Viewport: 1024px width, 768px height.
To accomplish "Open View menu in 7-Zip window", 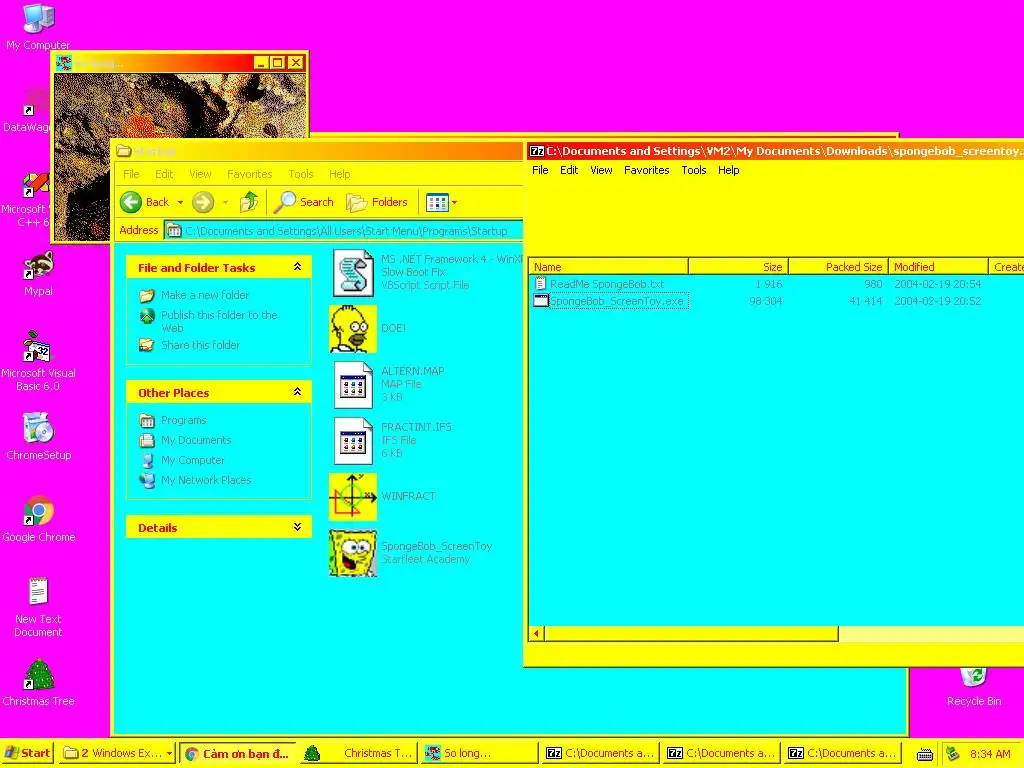I will point(601,170).
